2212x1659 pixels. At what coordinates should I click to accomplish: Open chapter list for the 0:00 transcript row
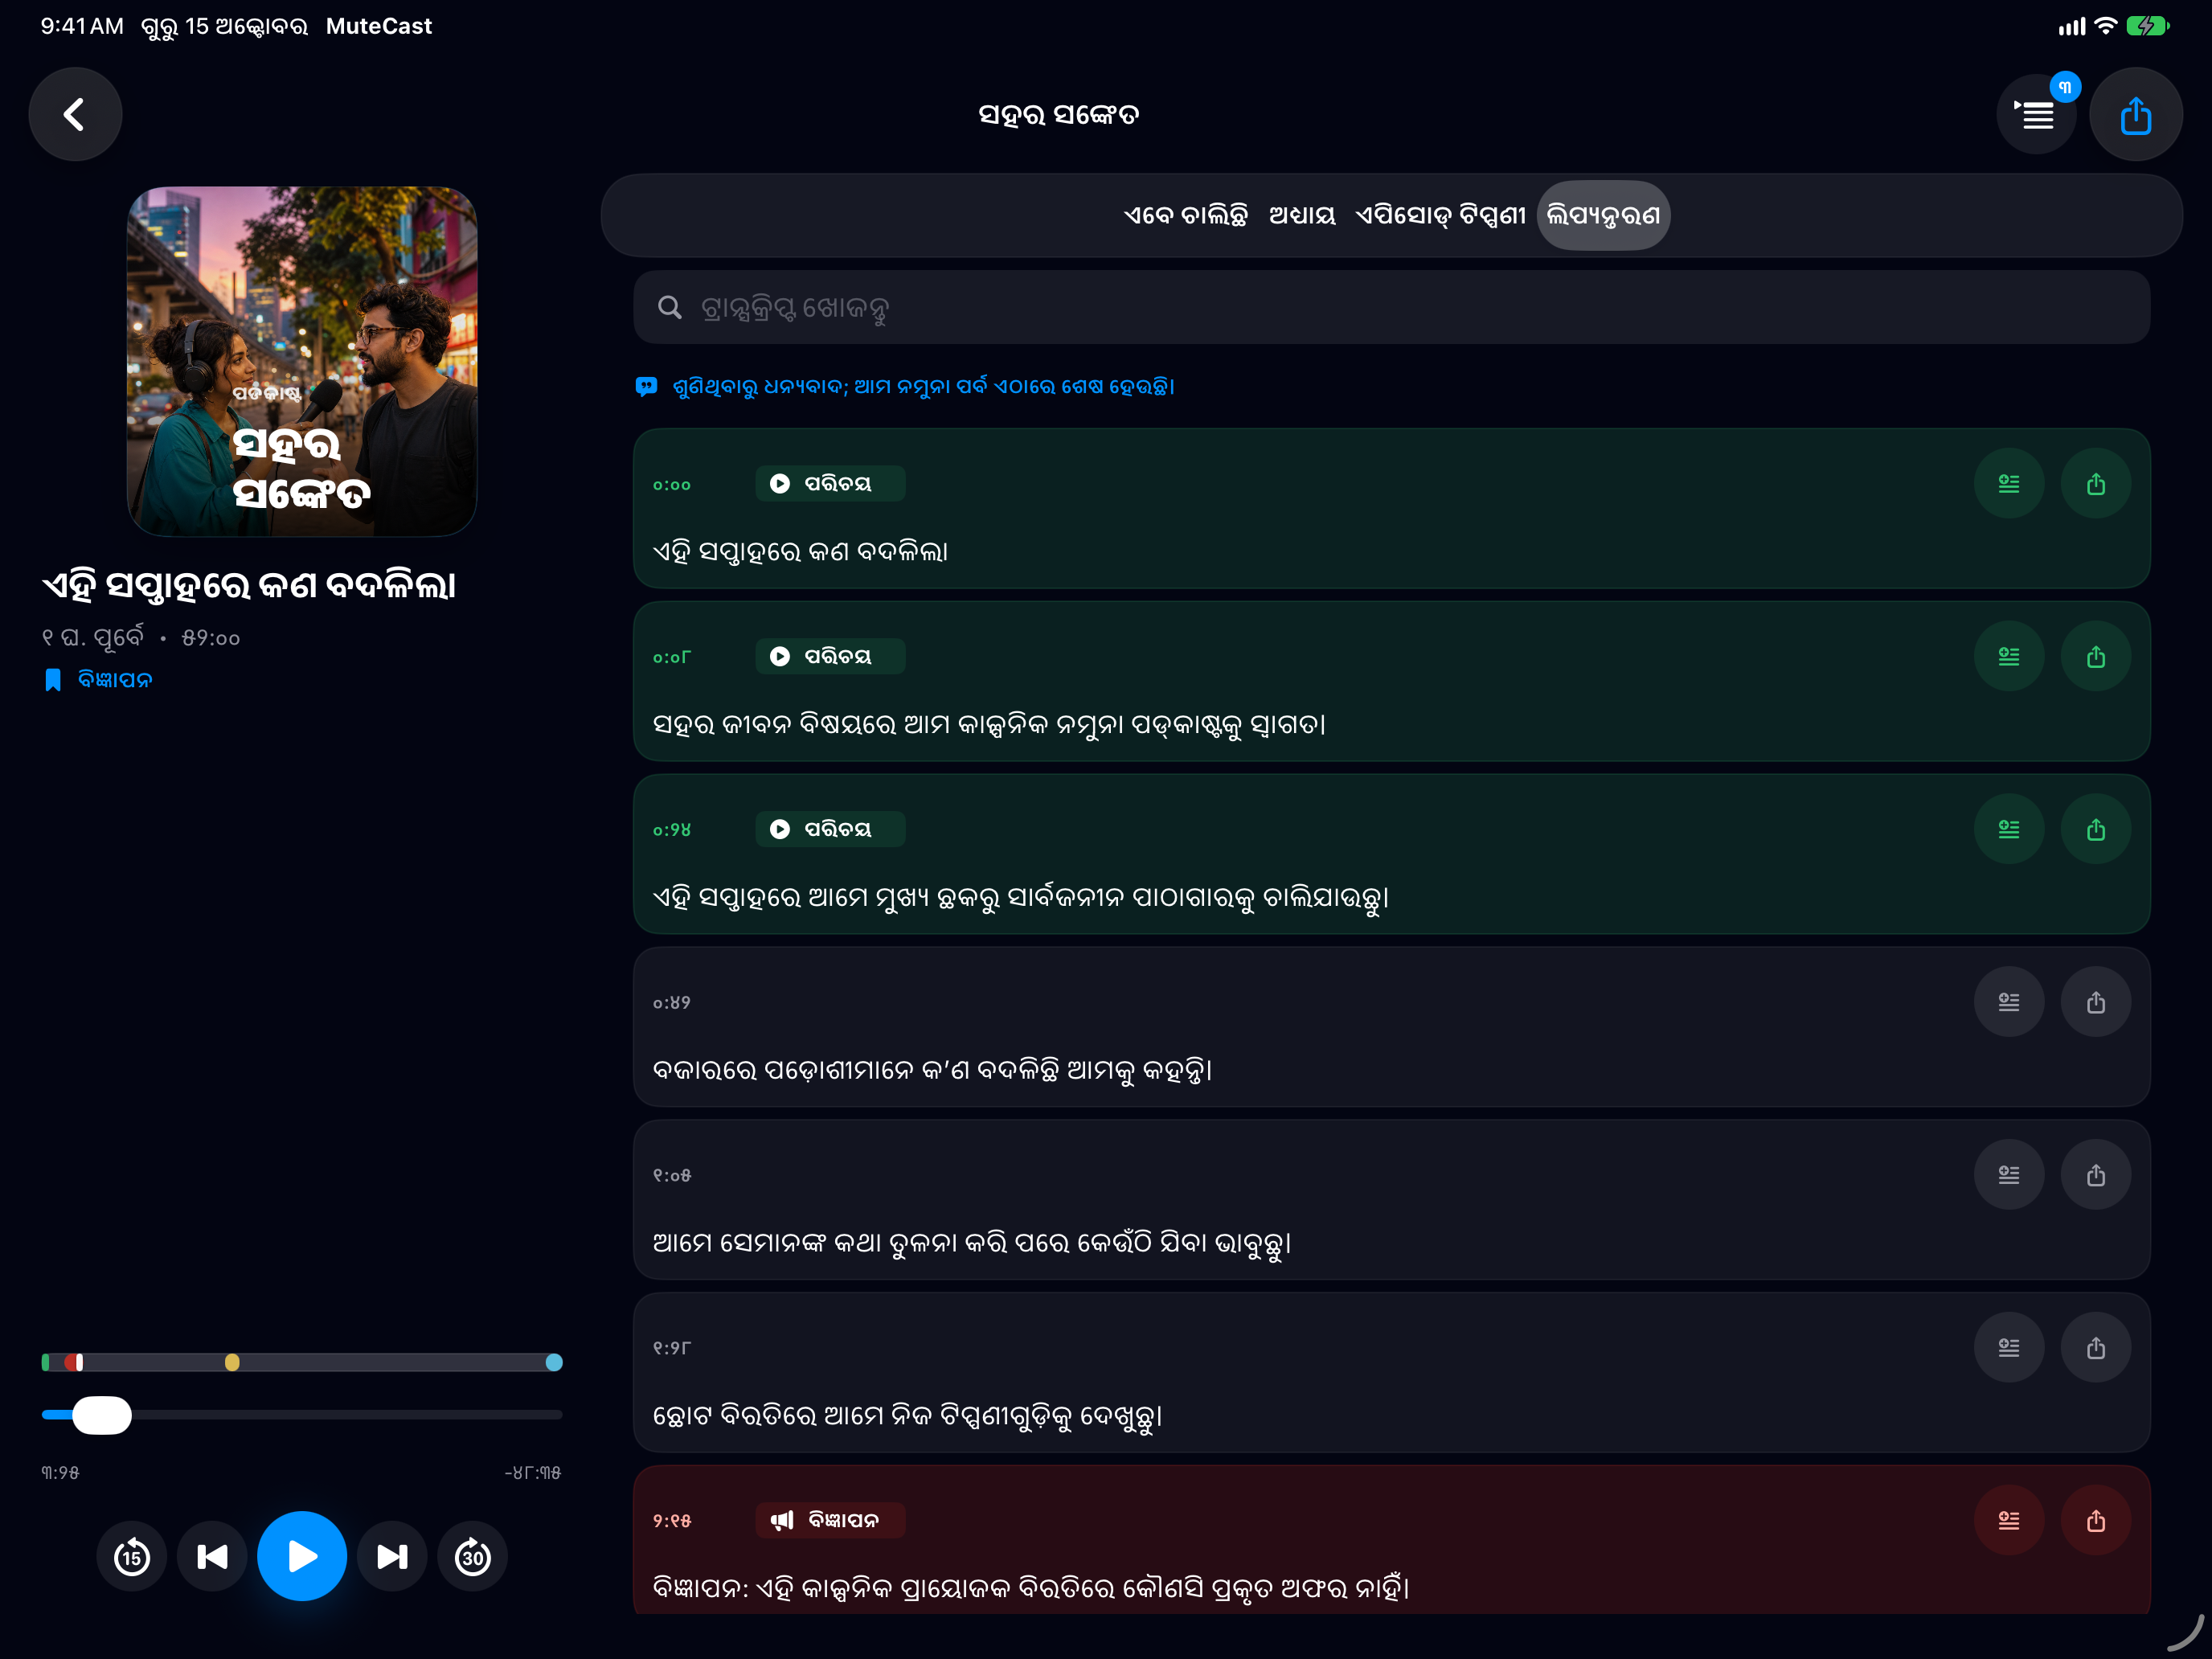tap(2009, 484)
